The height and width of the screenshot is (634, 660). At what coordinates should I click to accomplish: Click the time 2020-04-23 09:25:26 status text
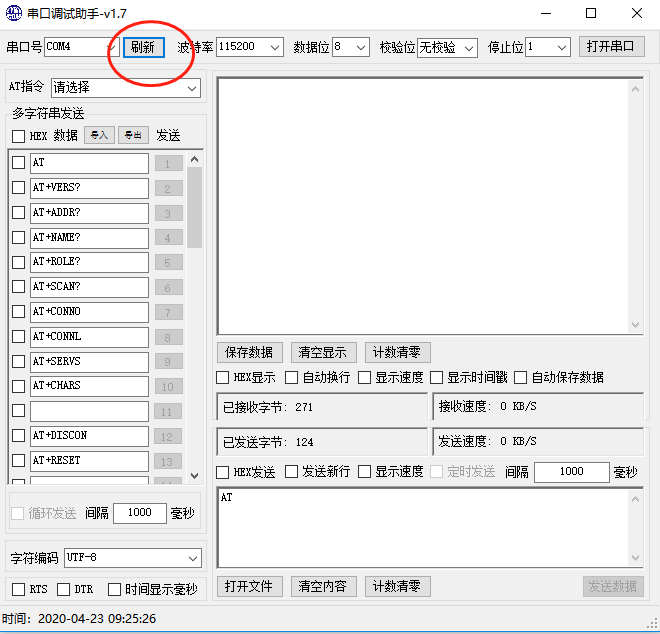79,619
